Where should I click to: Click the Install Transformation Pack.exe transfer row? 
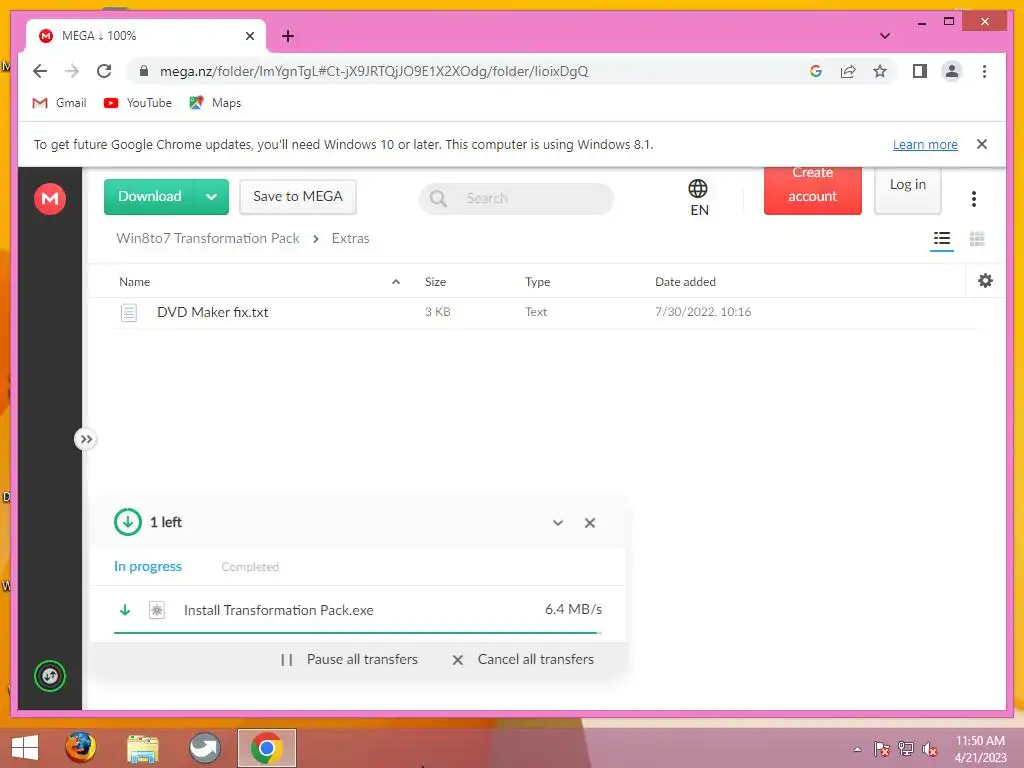coord(357,610)
